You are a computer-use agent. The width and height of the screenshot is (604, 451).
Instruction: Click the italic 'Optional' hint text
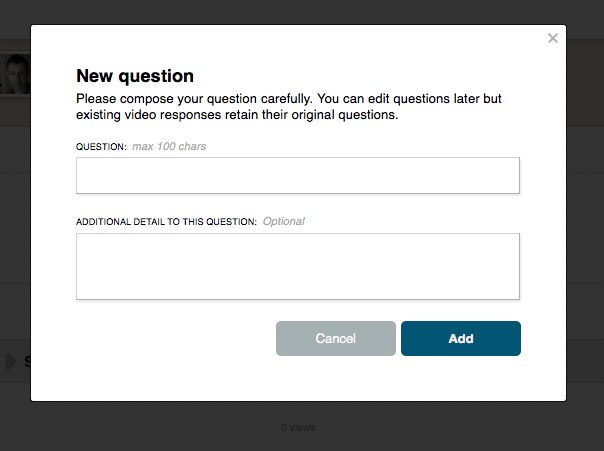(x=284, y=221)
